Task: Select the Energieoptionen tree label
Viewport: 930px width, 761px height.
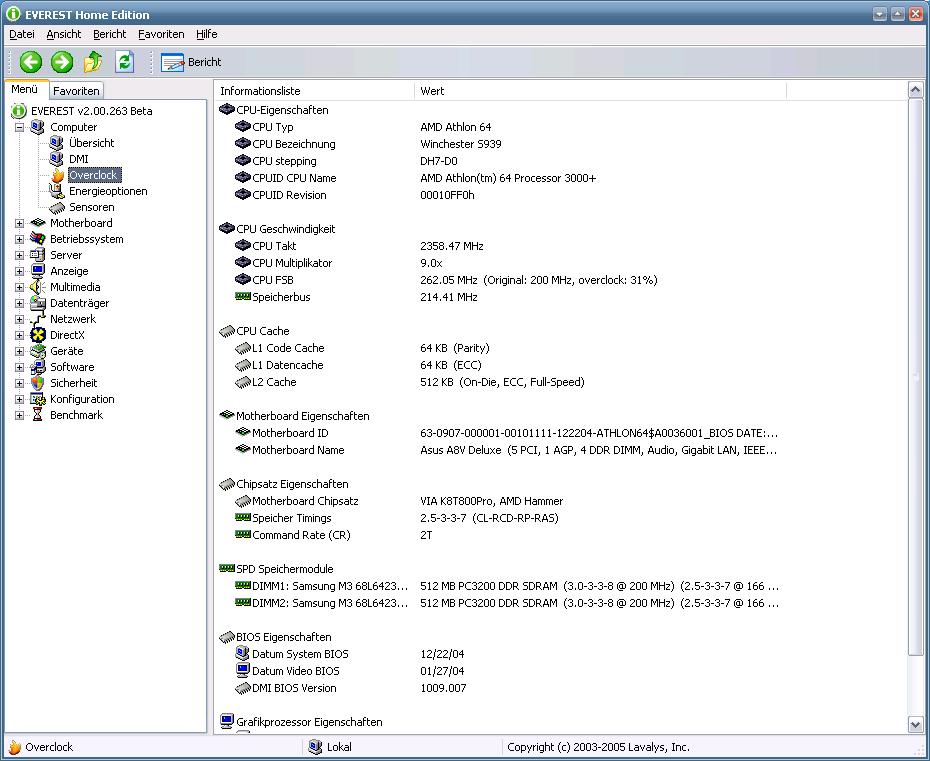Action: point(108,191)
